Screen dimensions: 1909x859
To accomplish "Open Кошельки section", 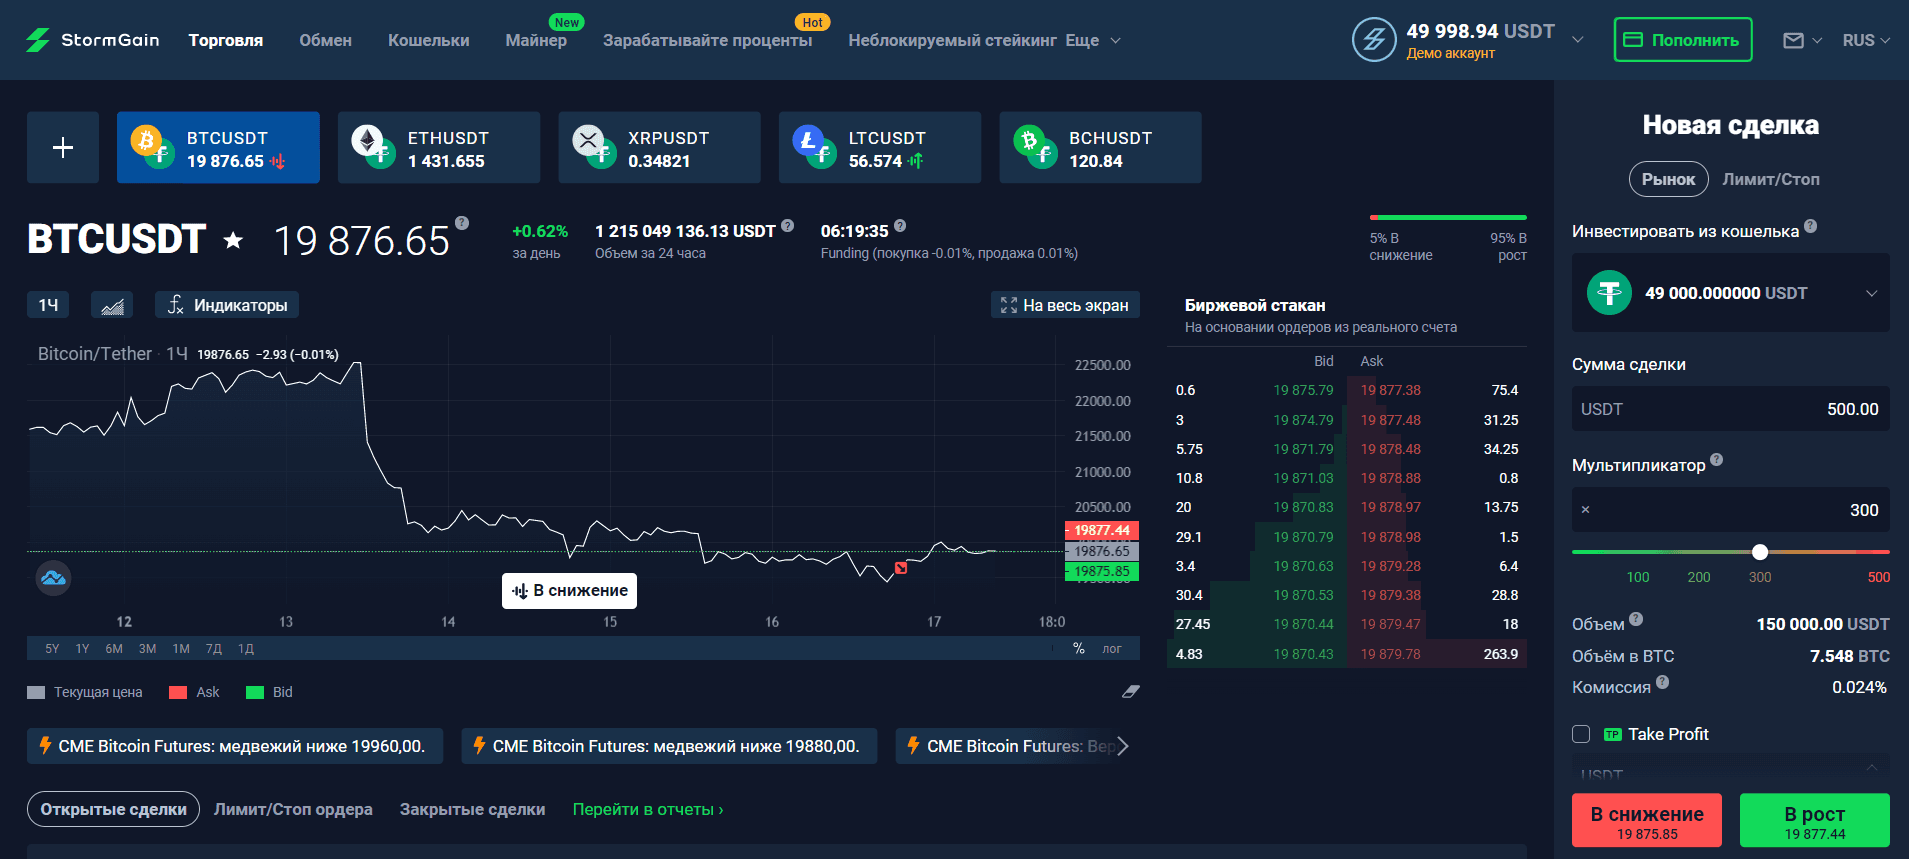I will [x=428, y=40].
